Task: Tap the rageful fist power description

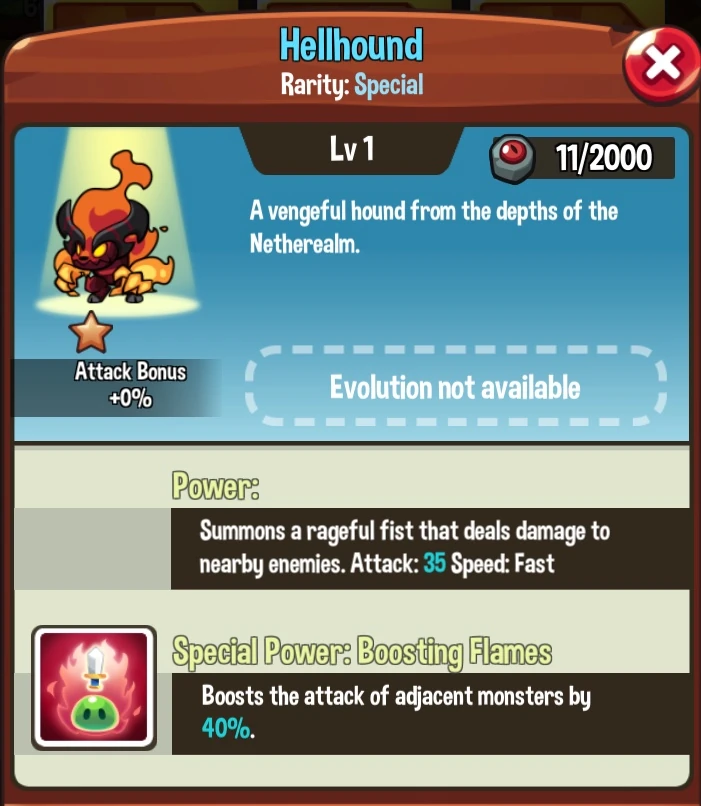Action: (404, 547)
